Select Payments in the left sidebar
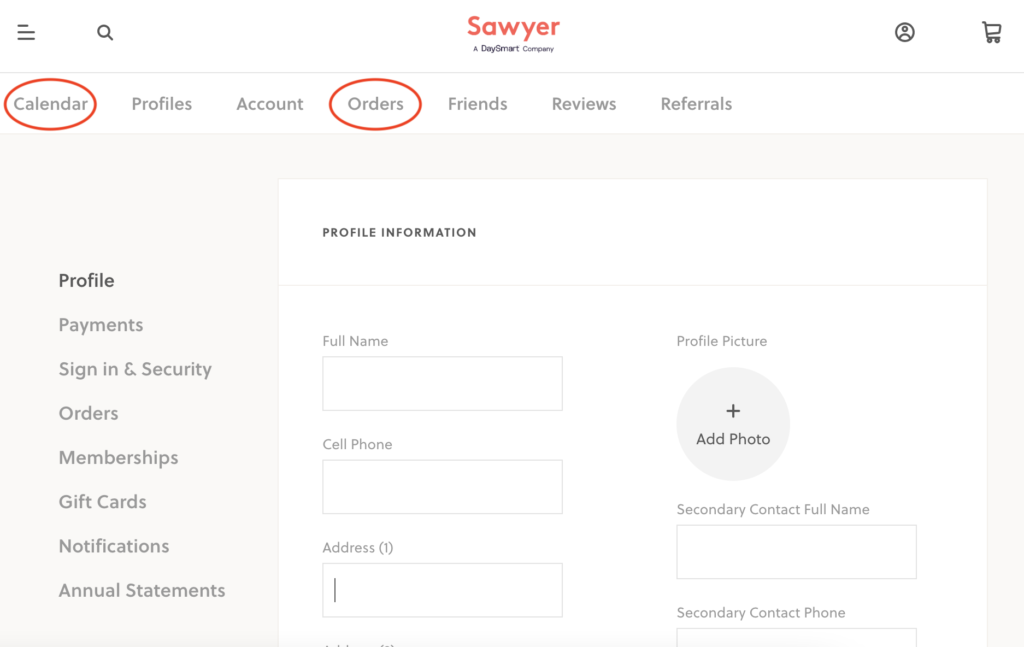1024x647 pixels. [101, 325]
